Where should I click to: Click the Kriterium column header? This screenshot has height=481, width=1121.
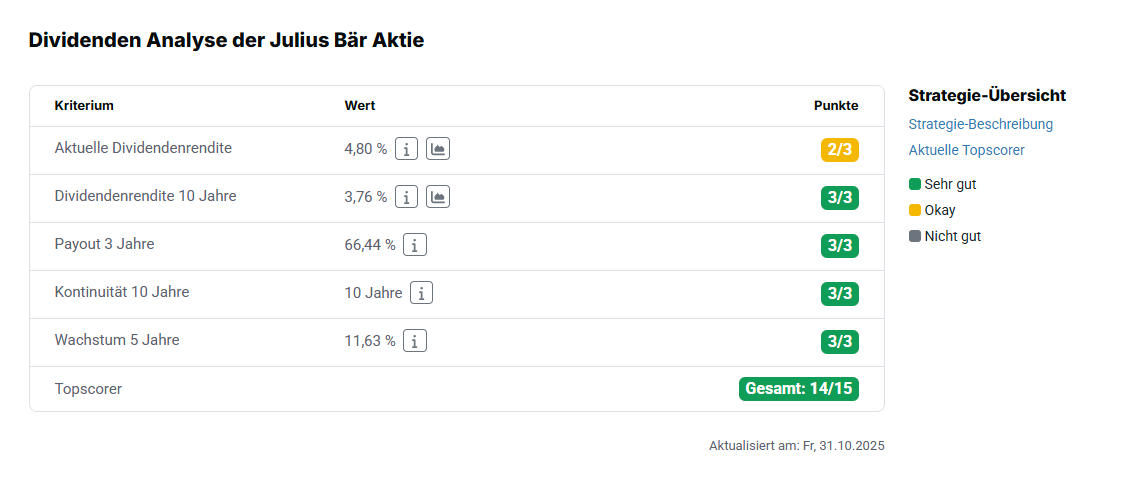coord(84,106)
